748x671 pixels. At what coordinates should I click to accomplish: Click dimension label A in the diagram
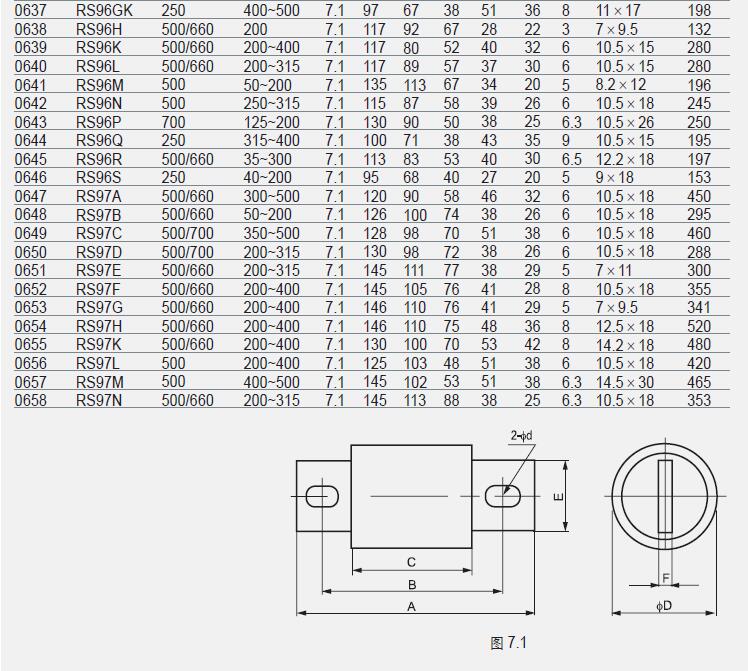[x=411, y=606]
